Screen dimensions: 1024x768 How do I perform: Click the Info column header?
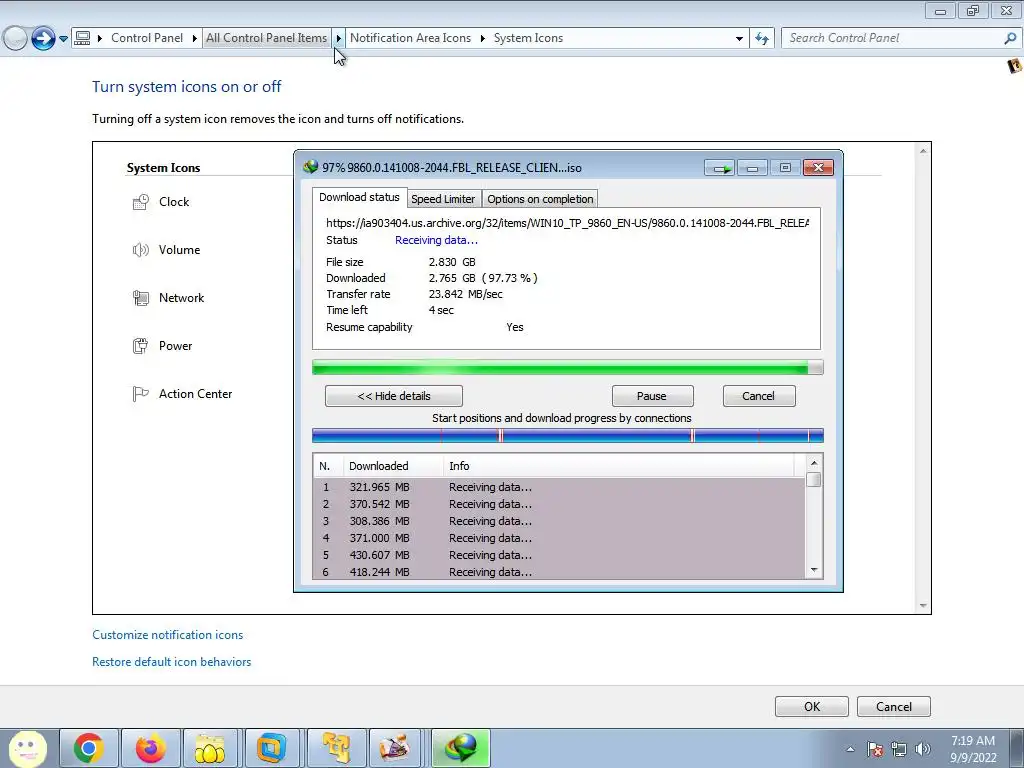tap(618, 466)
